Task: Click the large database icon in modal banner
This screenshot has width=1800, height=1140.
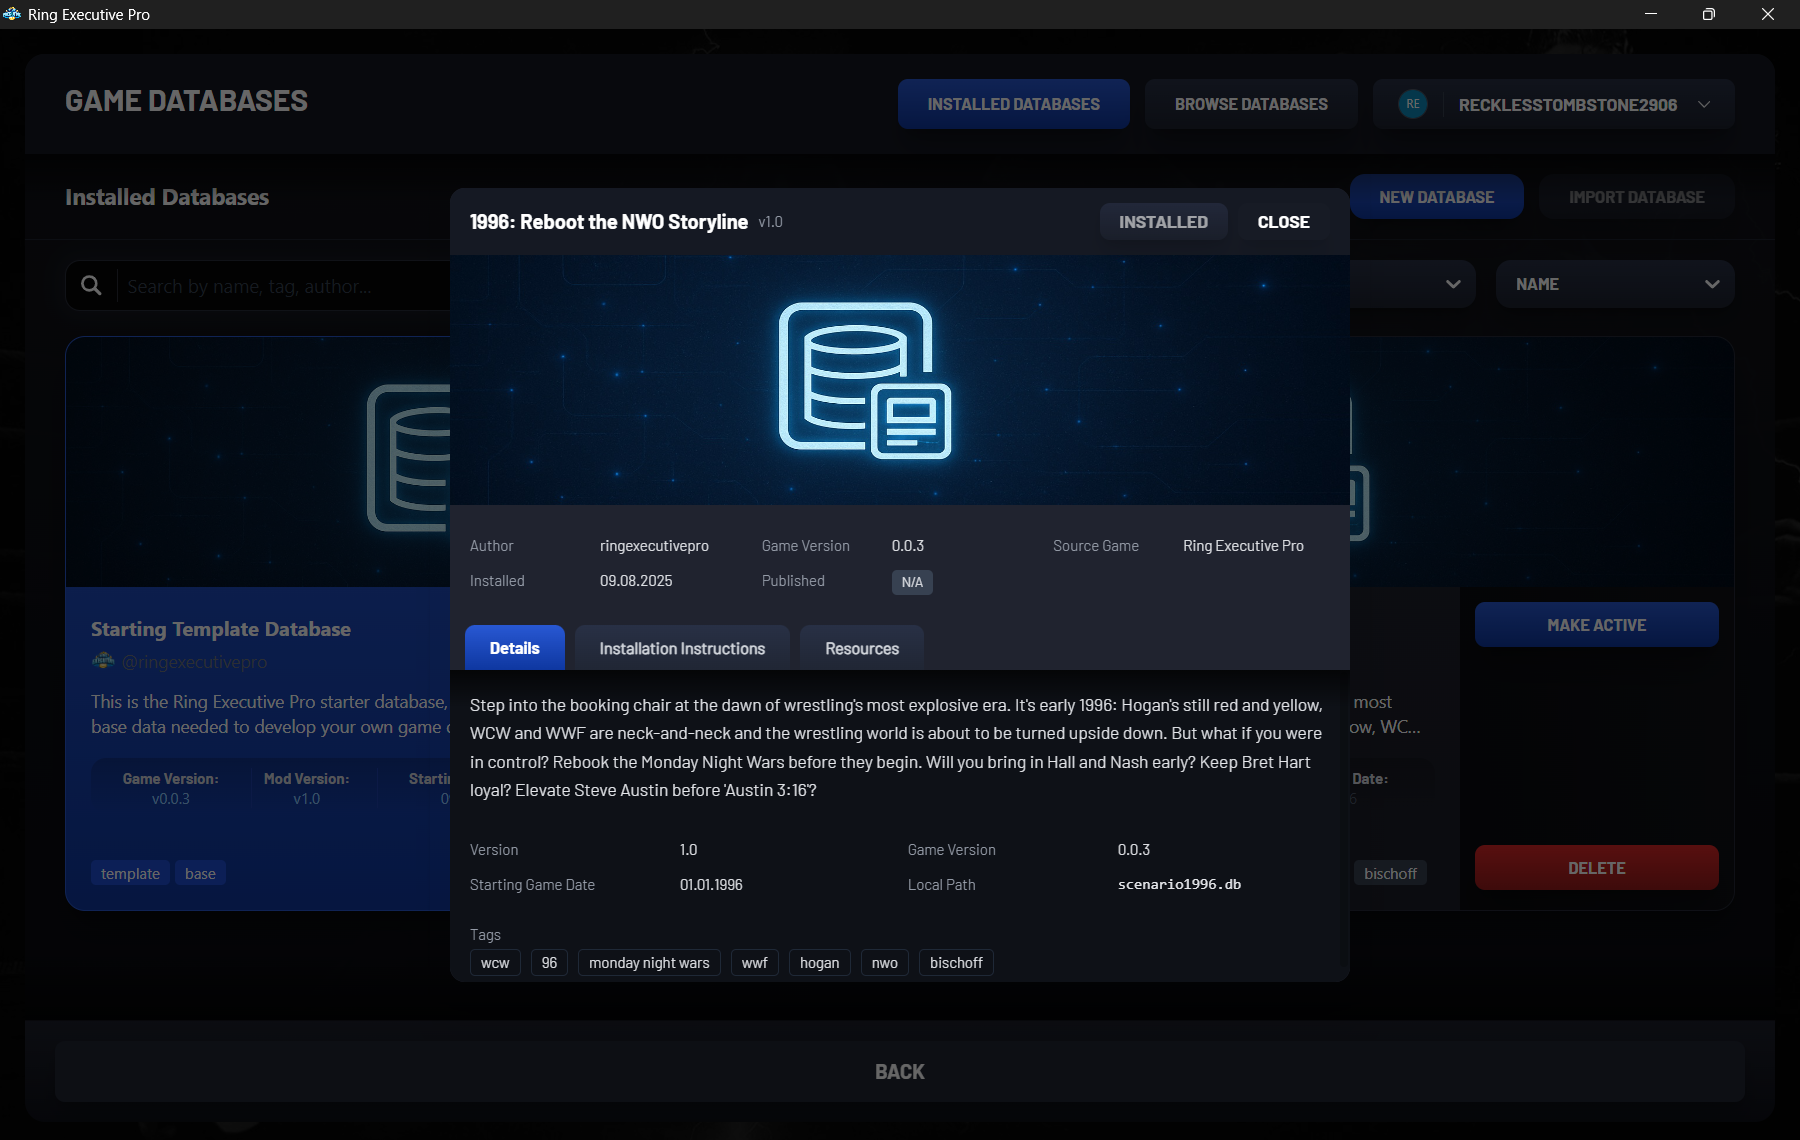Action: [865, 380]
